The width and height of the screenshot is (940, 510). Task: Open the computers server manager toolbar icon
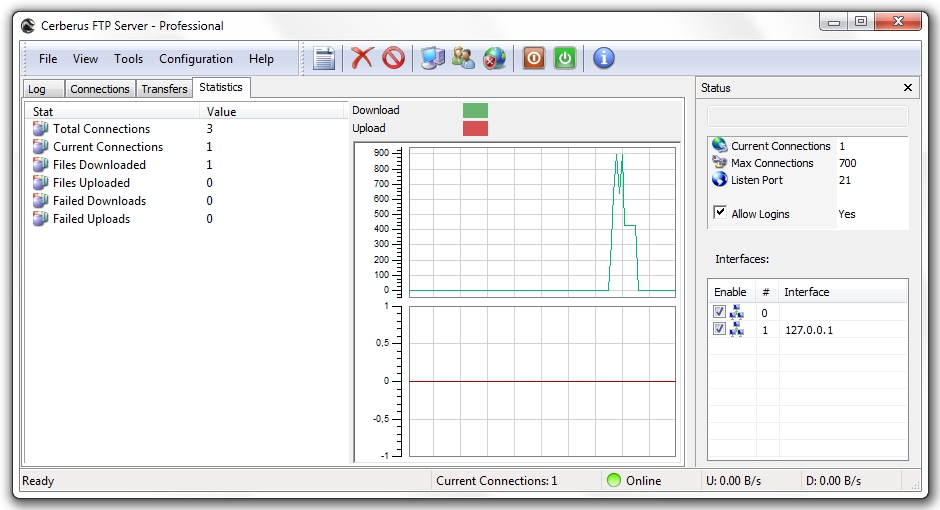click(x=433, y=58)
